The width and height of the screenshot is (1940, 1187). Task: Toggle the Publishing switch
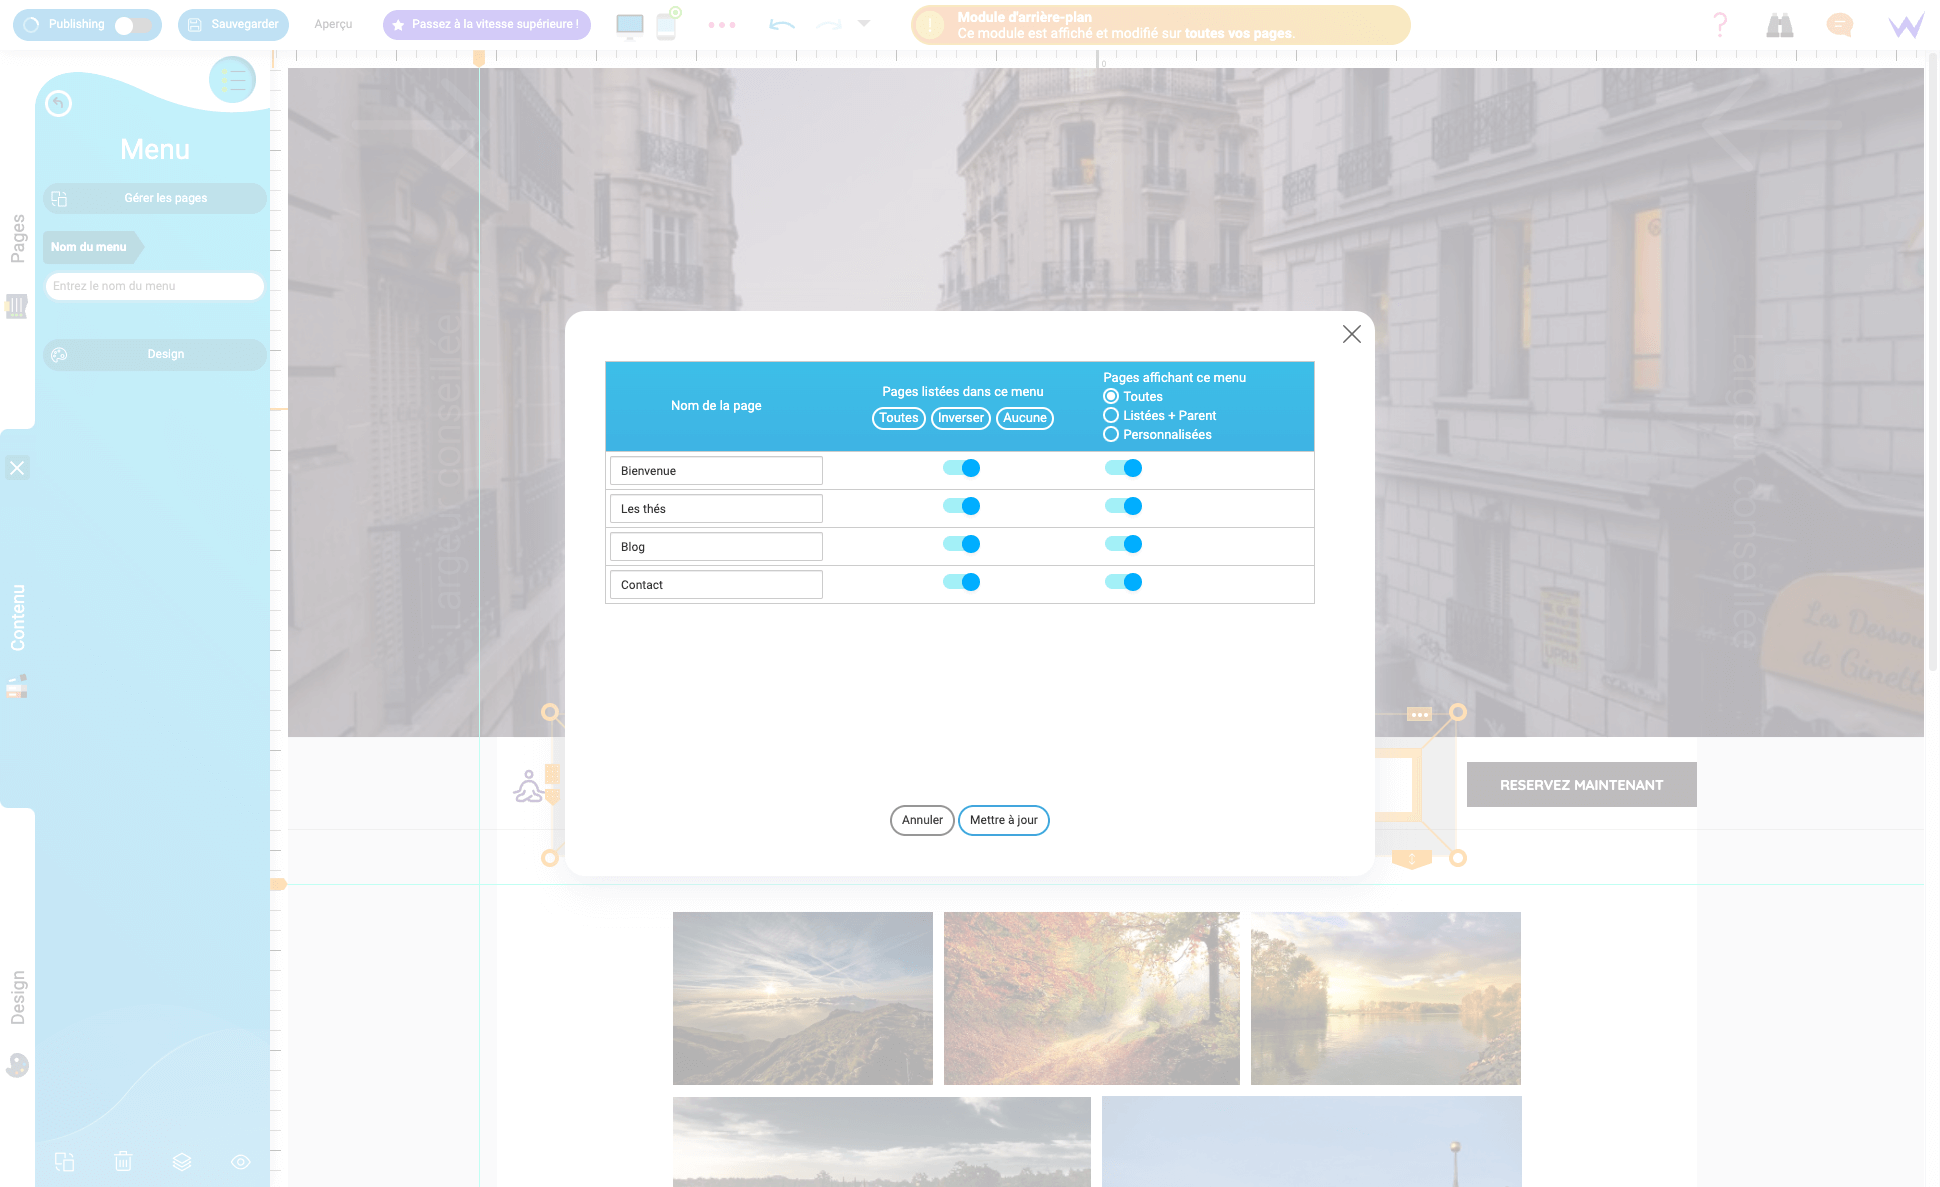point(135,24)
